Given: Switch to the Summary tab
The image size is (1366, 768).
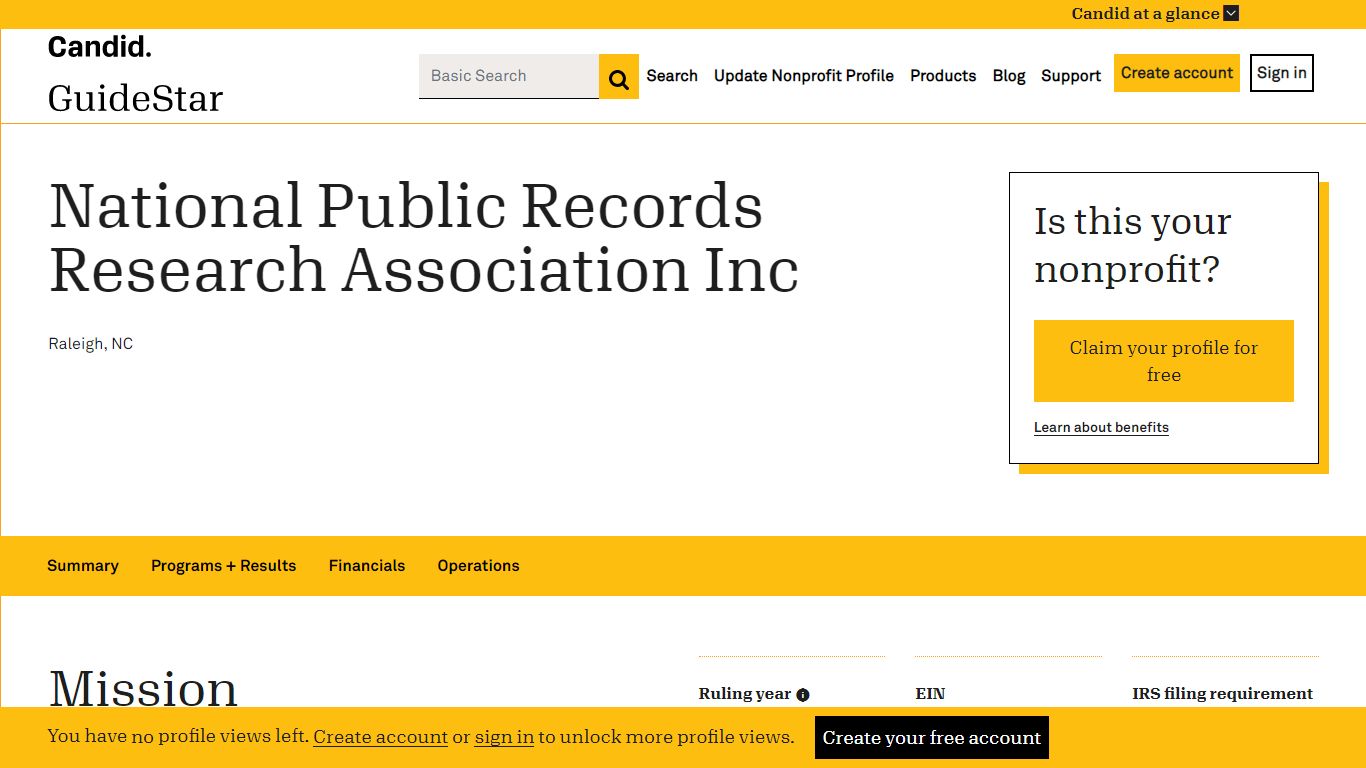Looking at the screenshot, I should (x=83, y=566).
